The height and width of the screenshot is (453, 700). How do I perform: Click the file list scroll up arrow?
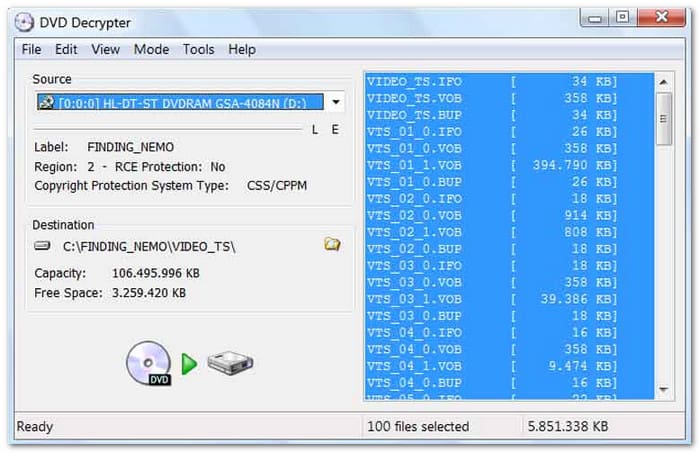663,82
